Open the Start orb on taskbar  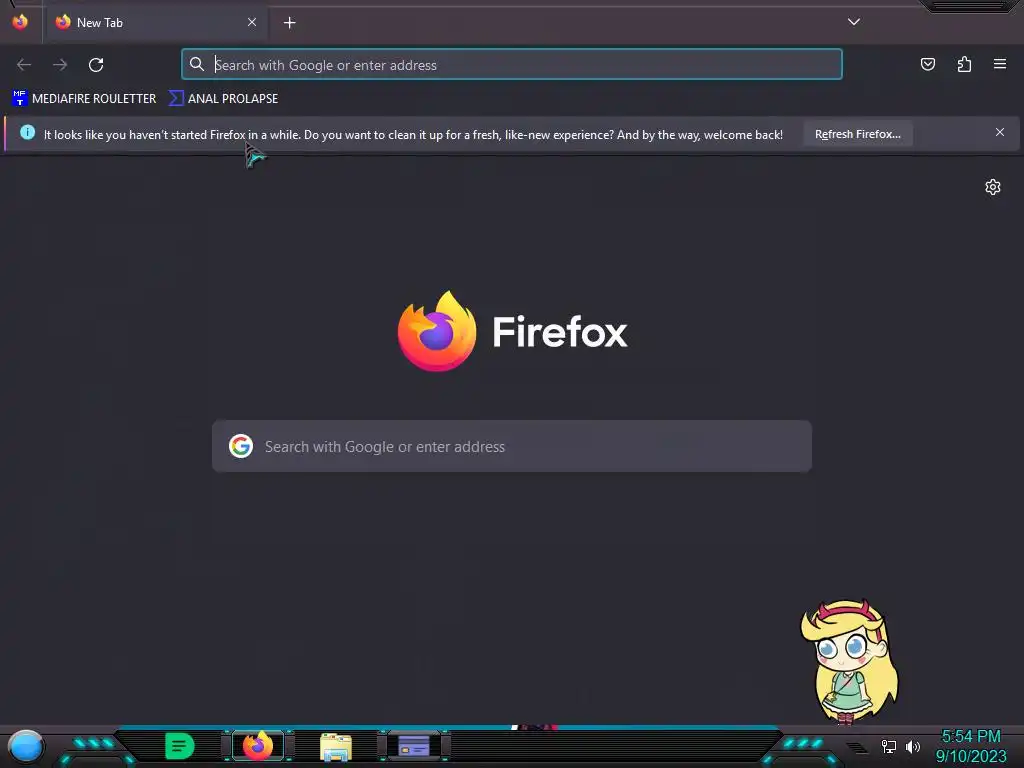tap(26, 746)
